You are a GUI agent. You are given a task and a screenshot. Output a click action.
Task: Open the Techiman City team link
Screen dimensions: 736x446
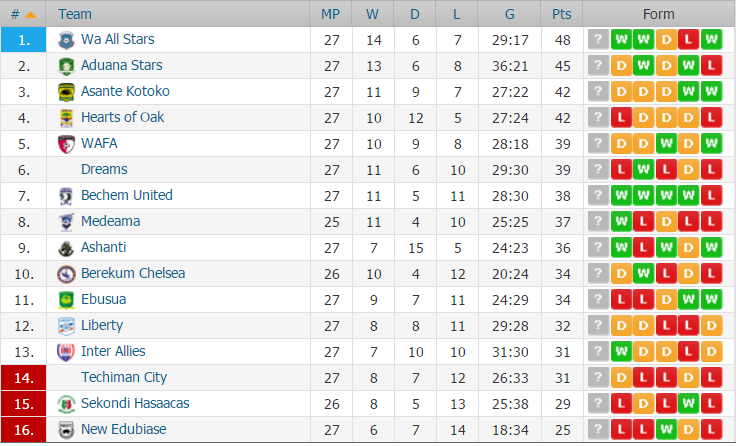(x=124, y=377)
